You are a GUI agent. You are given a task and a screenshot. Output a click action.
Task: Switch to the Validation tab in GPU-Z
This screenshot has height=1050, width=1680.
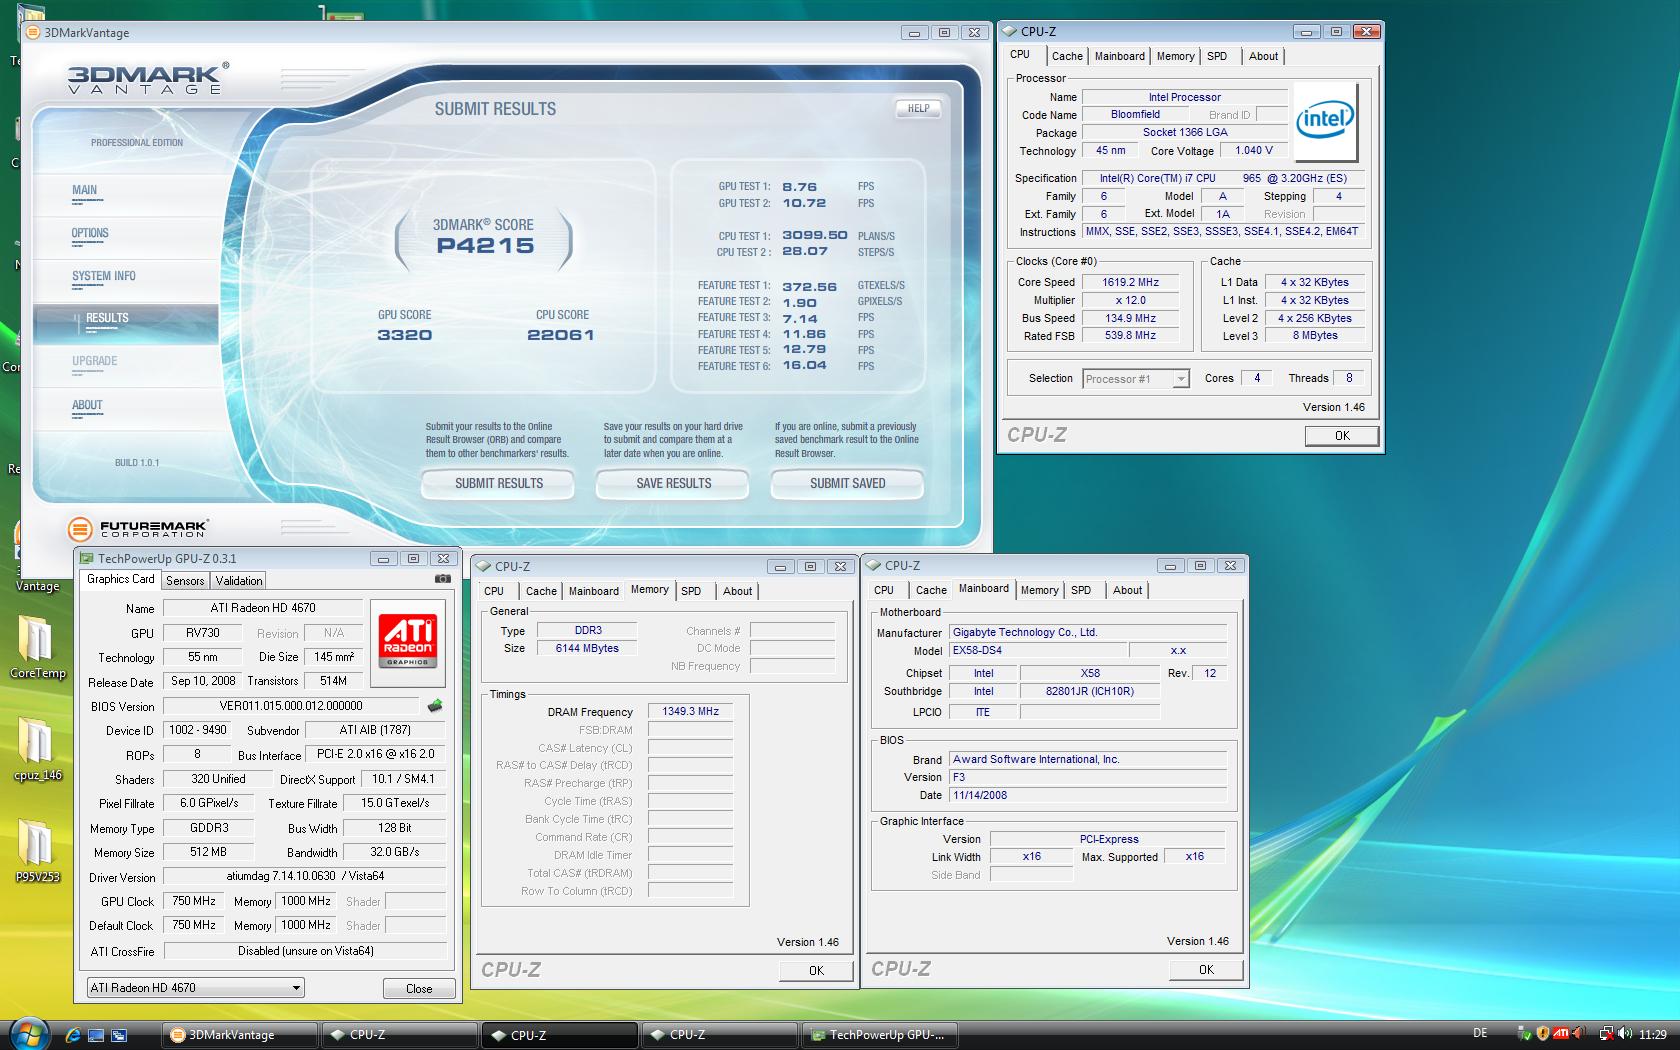pos(239,580)
